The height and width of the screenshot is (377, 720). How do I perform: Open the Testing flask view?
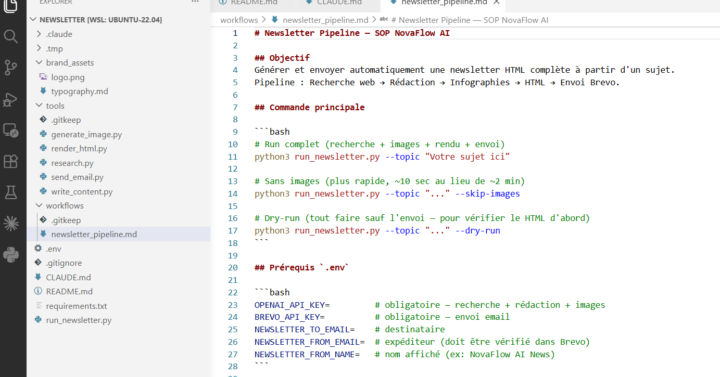coord(11,192)
